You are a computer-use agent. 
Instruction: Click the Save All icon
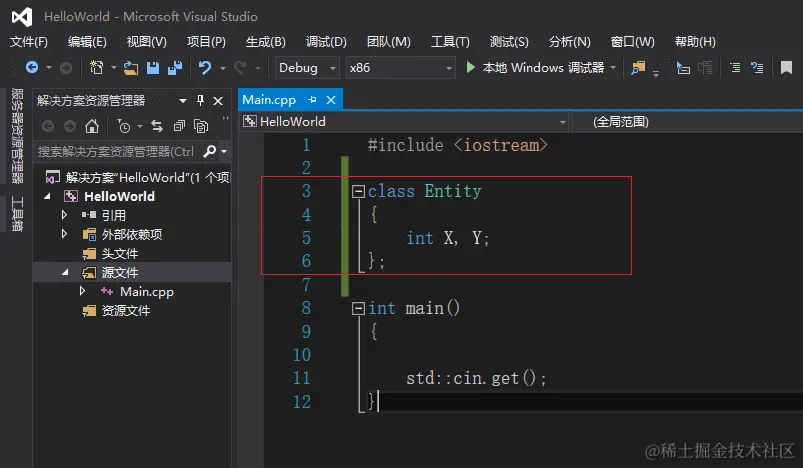(175, 68)
